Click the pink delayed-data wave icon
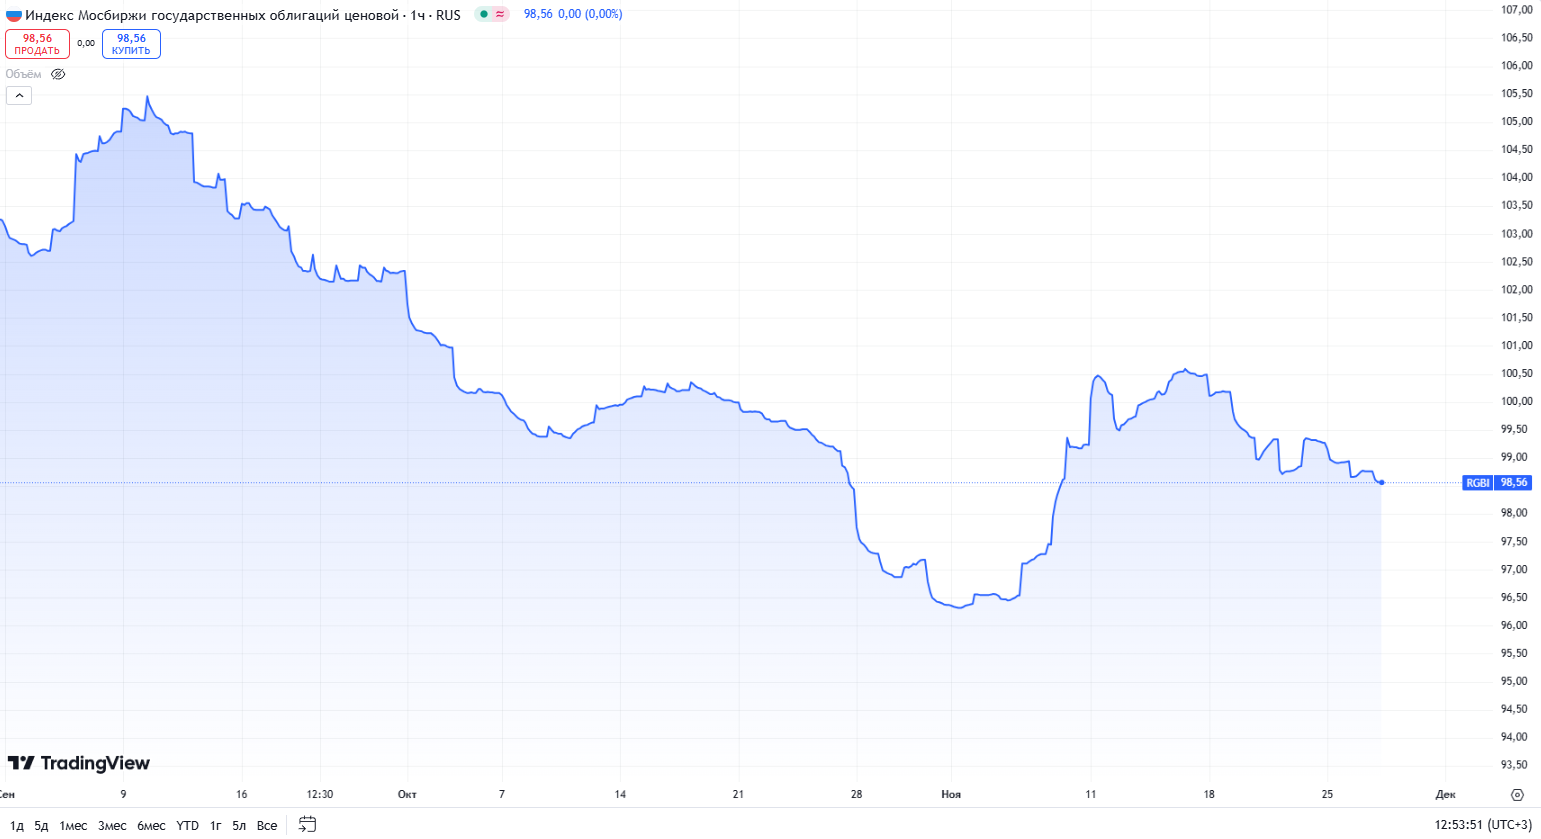Image resolution: width=1541 pixels, height=839 pixels. click(x=500, y=15)
